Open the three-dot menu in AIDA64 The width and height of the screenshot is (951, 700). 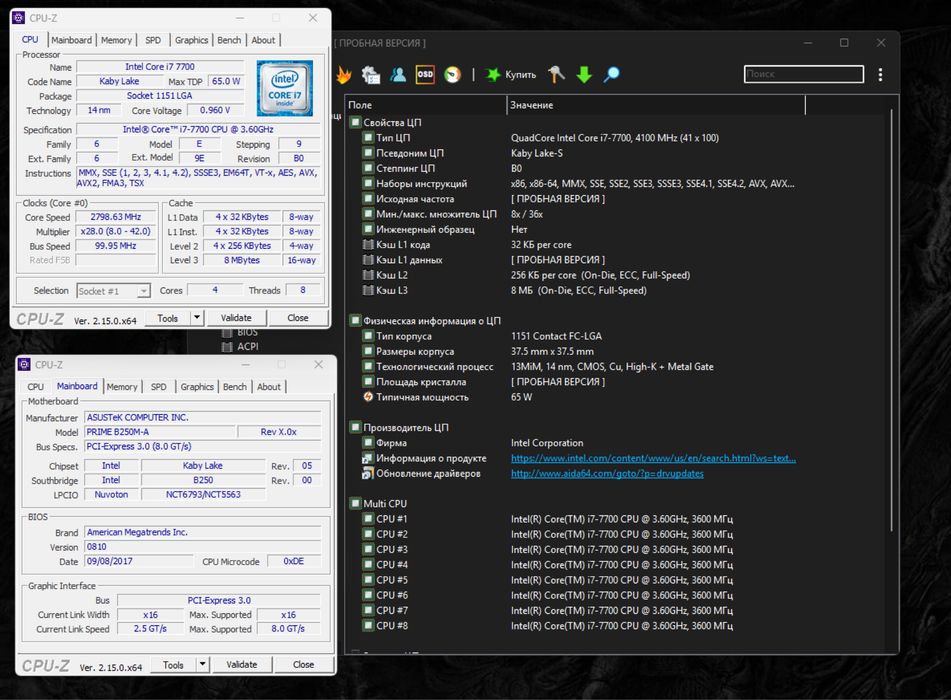click(880, 75)
